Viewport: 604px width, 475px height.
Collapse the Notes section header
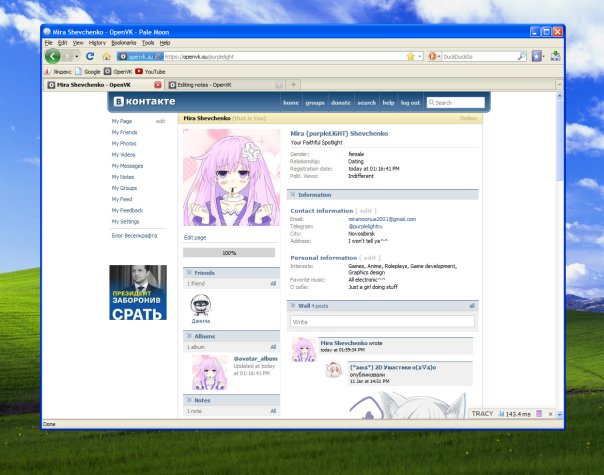click(232, 400)
